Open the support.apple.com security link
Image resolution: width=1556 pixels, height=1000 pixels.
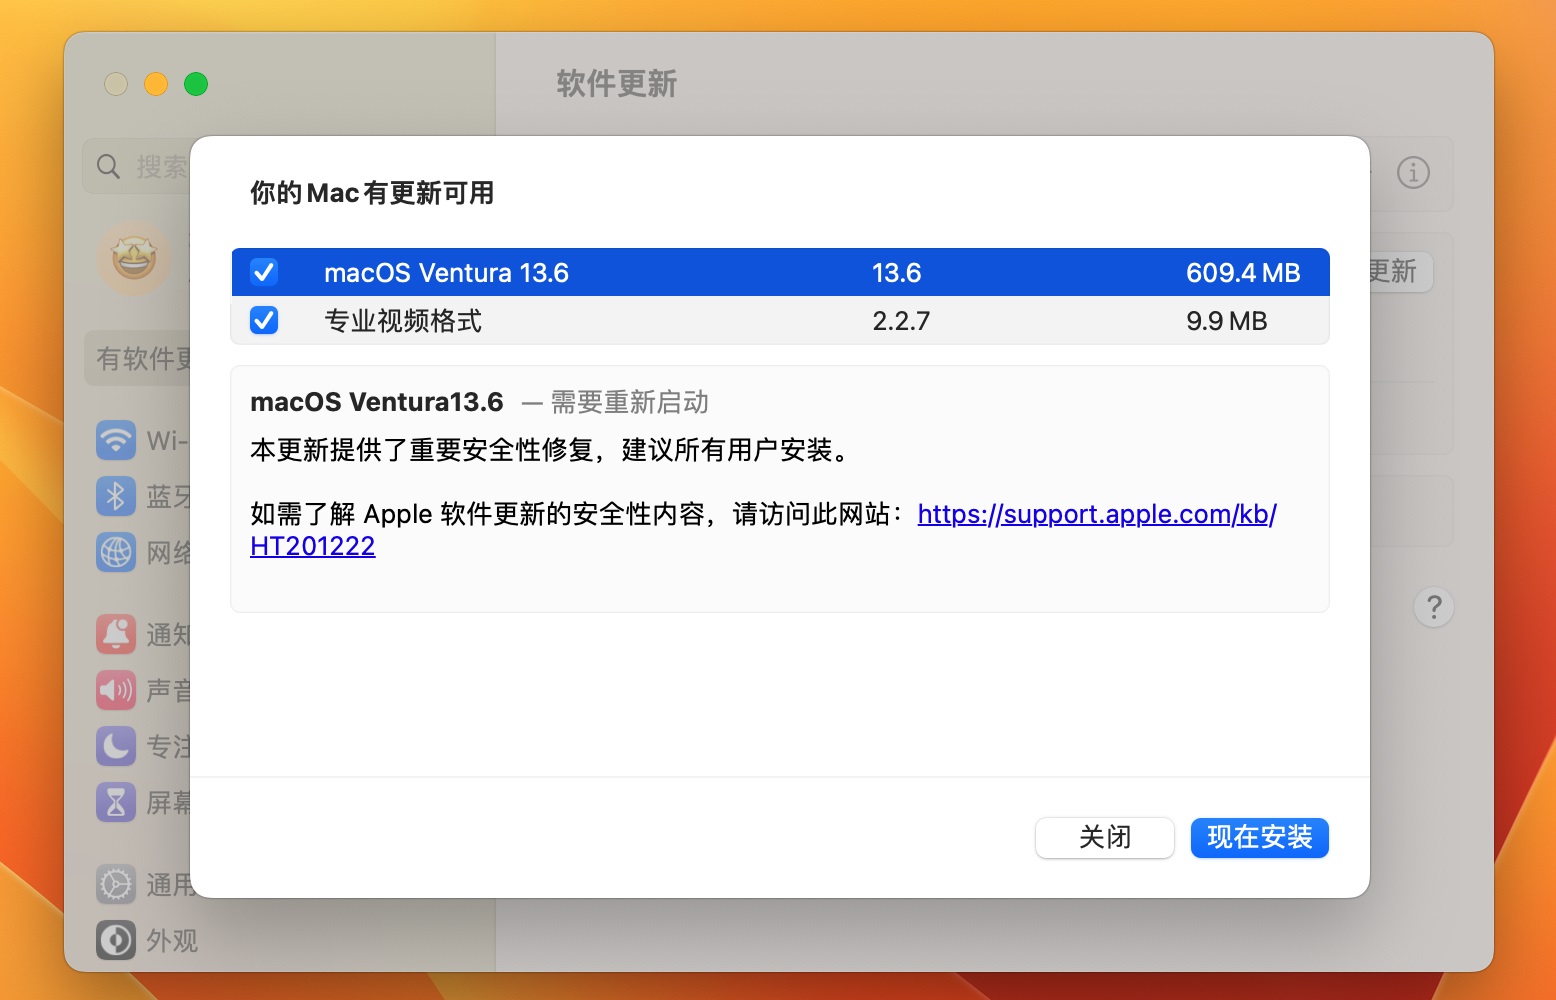tap(1096, 514)
